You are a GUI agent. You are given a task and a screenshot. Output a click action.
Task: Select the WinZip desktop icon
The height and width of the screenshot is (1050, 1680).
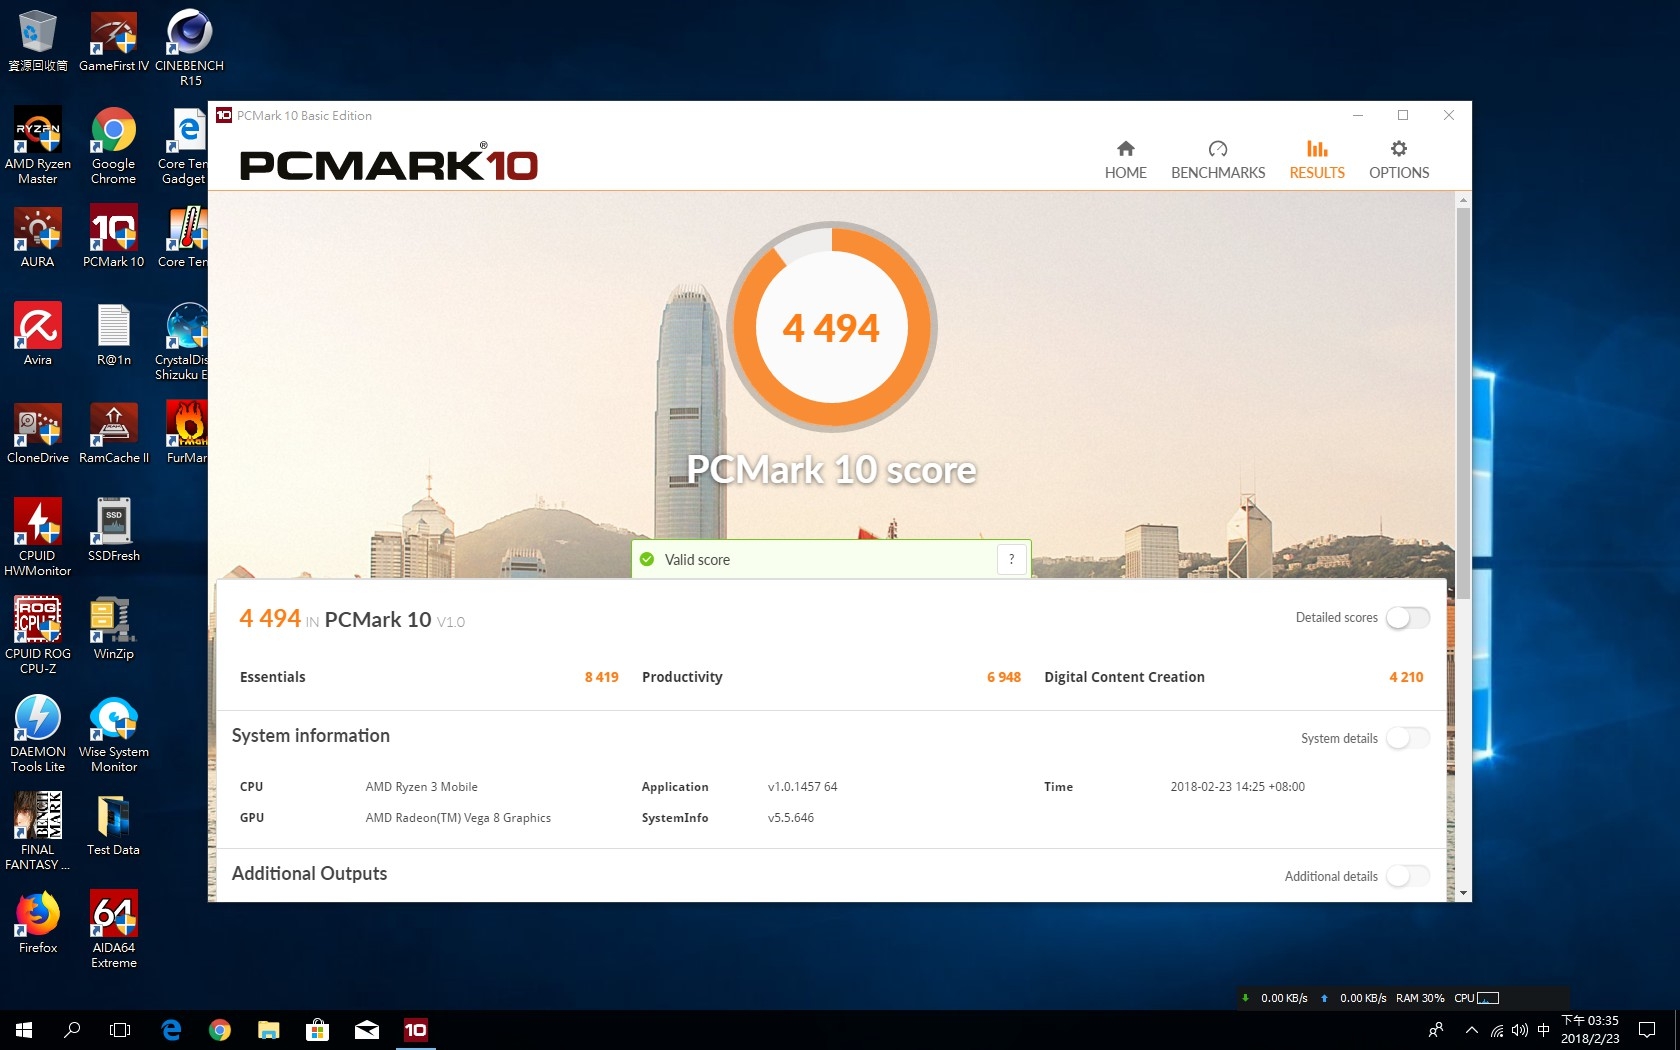113,628
